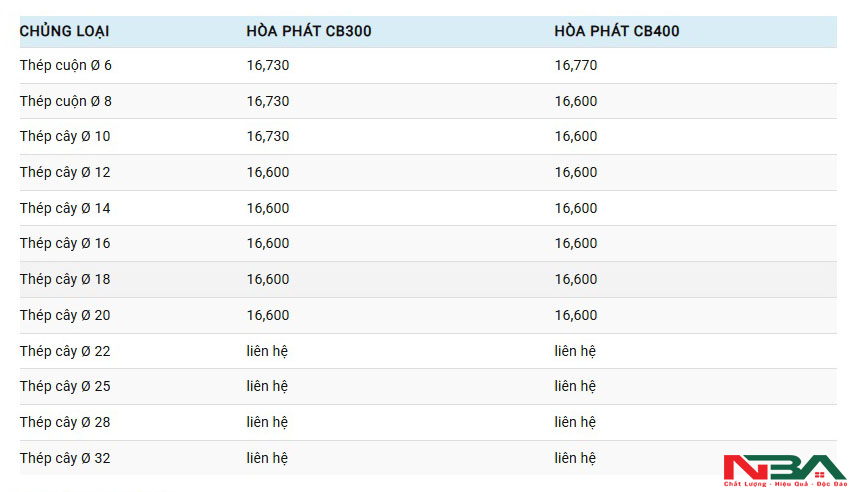The image size is (852, 492).
Task: Click the CHỦNG LOẠI column header
Action: tap(65, 31)
